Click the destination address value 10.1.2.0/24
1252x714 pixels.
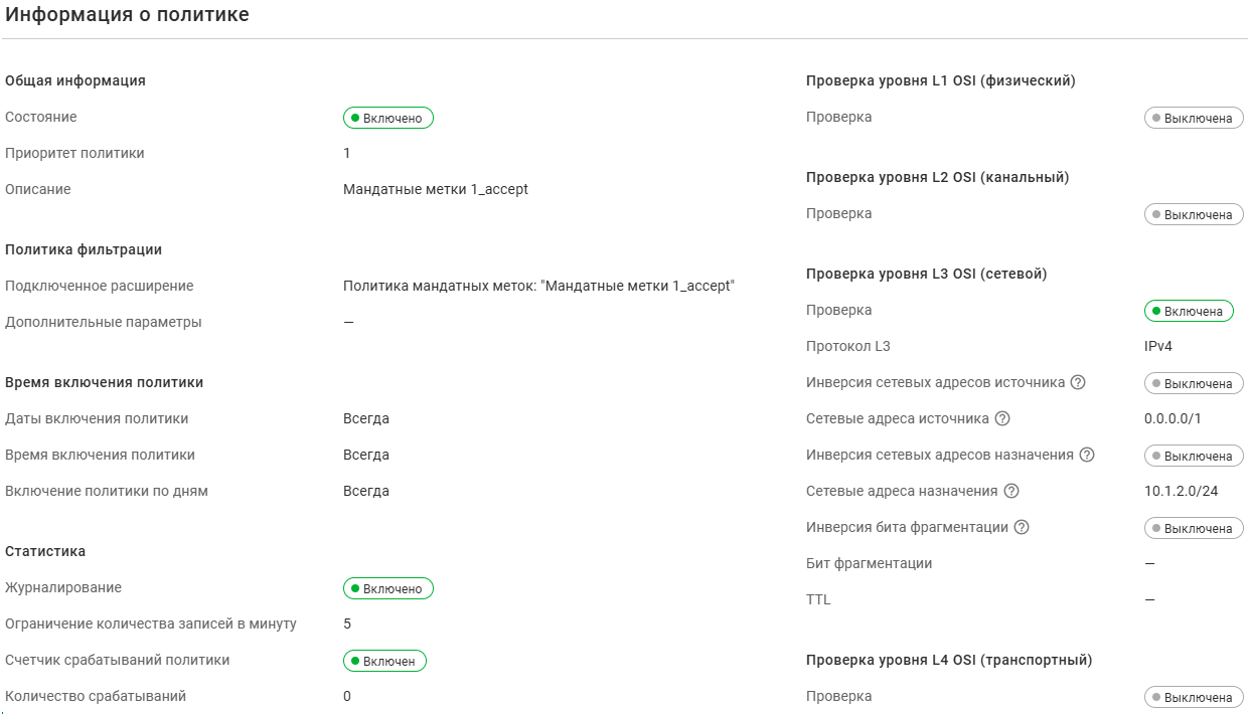click(x=1180, y=491)
